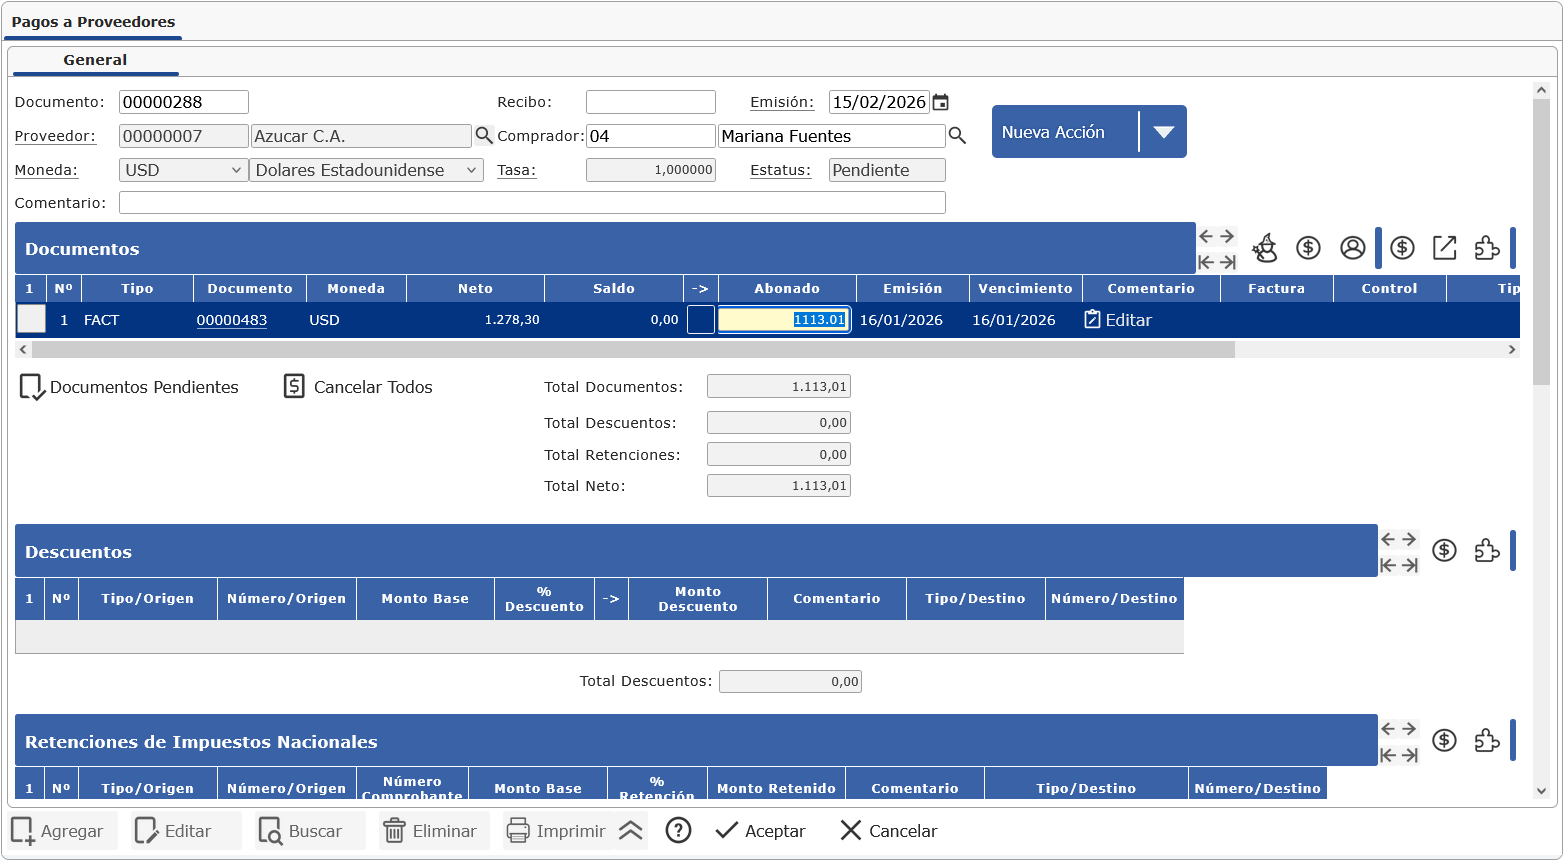Expand the Nueva Acción dropdown arrow
This screenshot has height=861, width=1564.
pos(1163,132)
